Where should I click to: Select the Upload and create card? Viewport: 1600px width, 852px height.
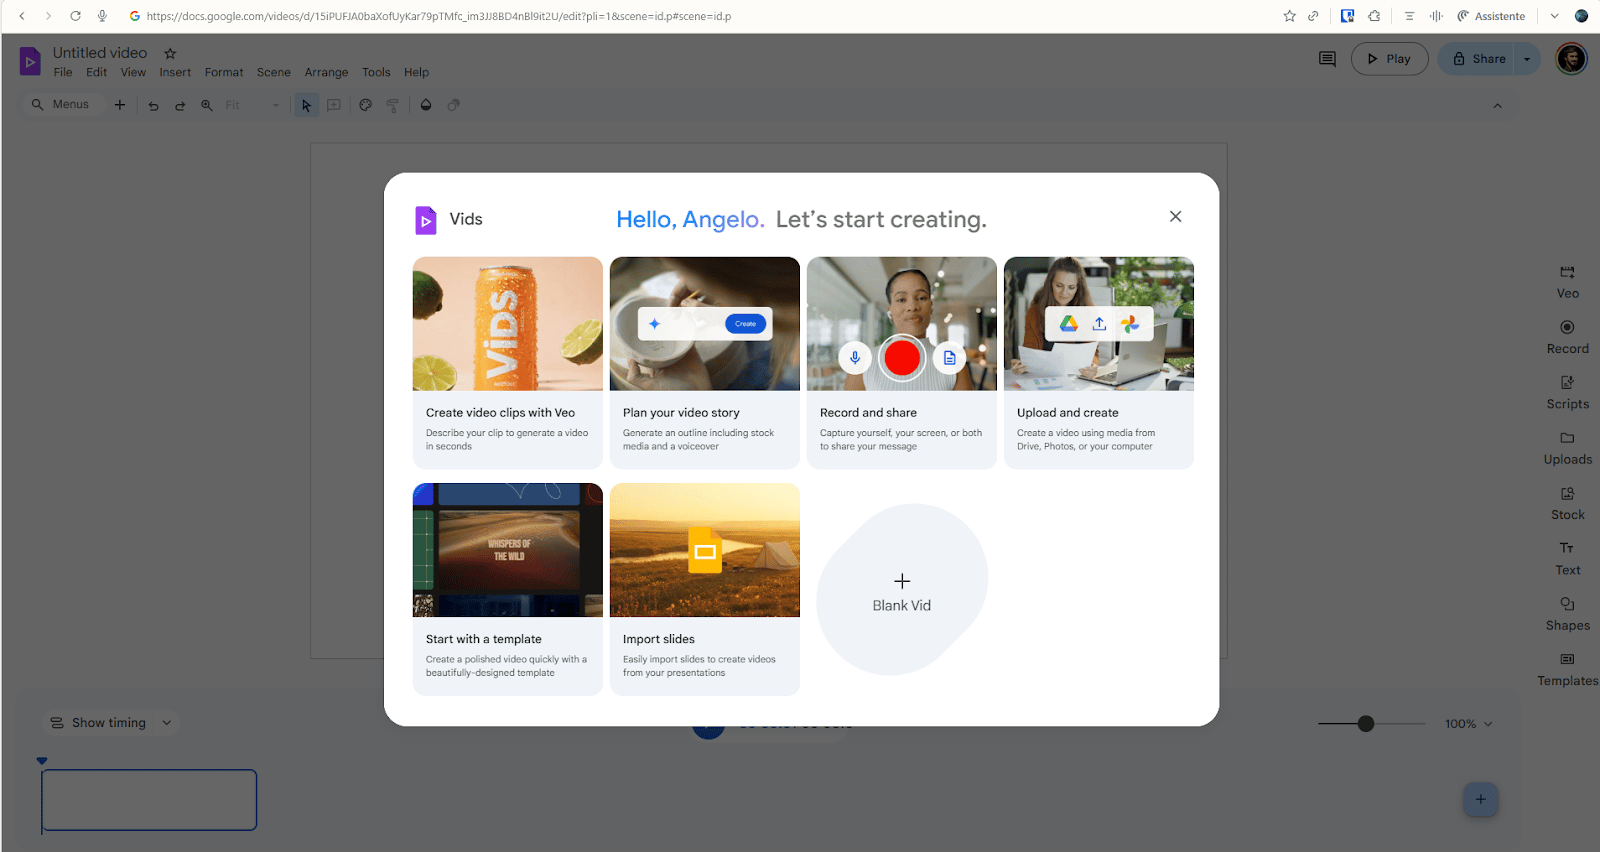tap(1099, 362)
